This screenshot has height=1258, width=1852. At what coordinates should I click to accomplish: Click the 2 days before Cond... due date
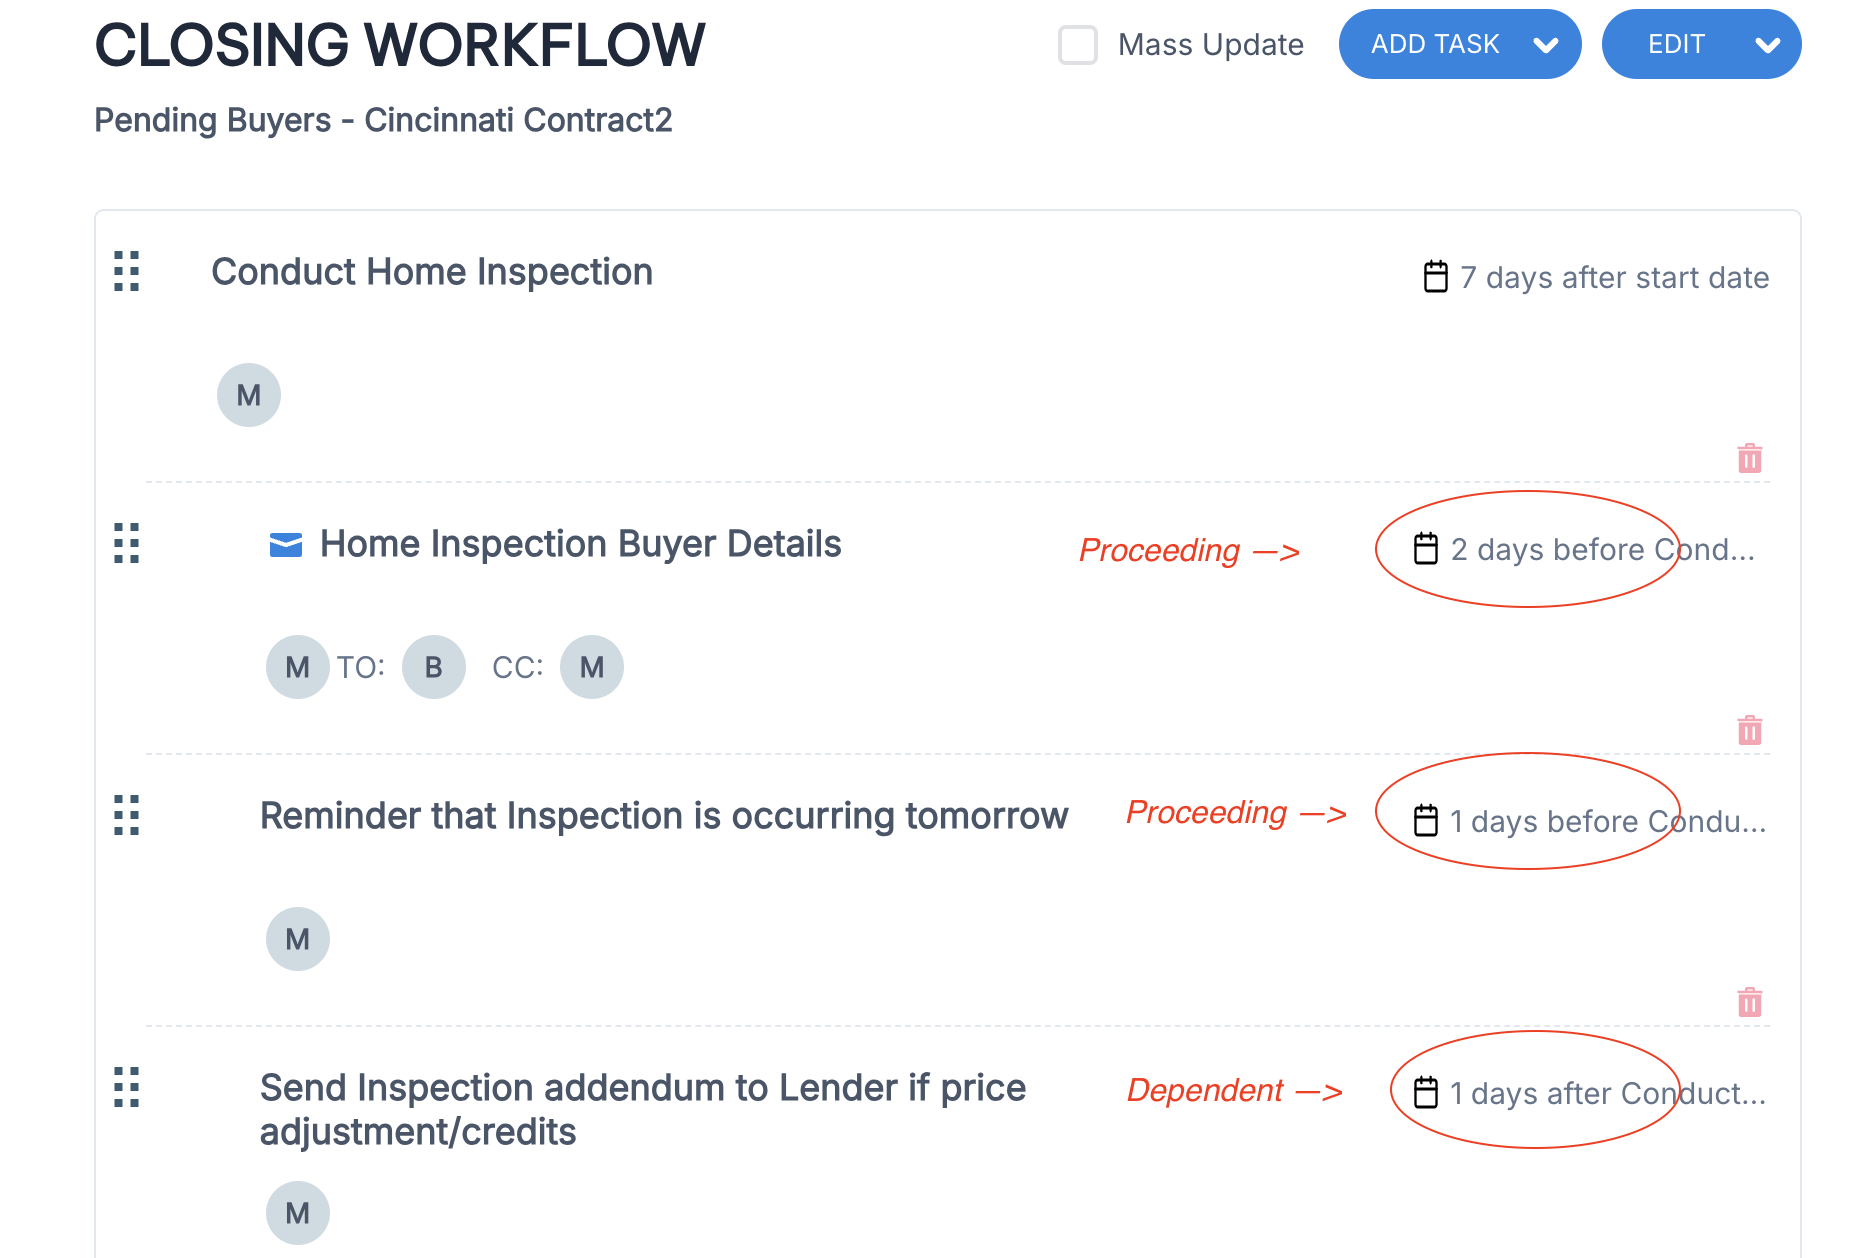pos(1601,550)
